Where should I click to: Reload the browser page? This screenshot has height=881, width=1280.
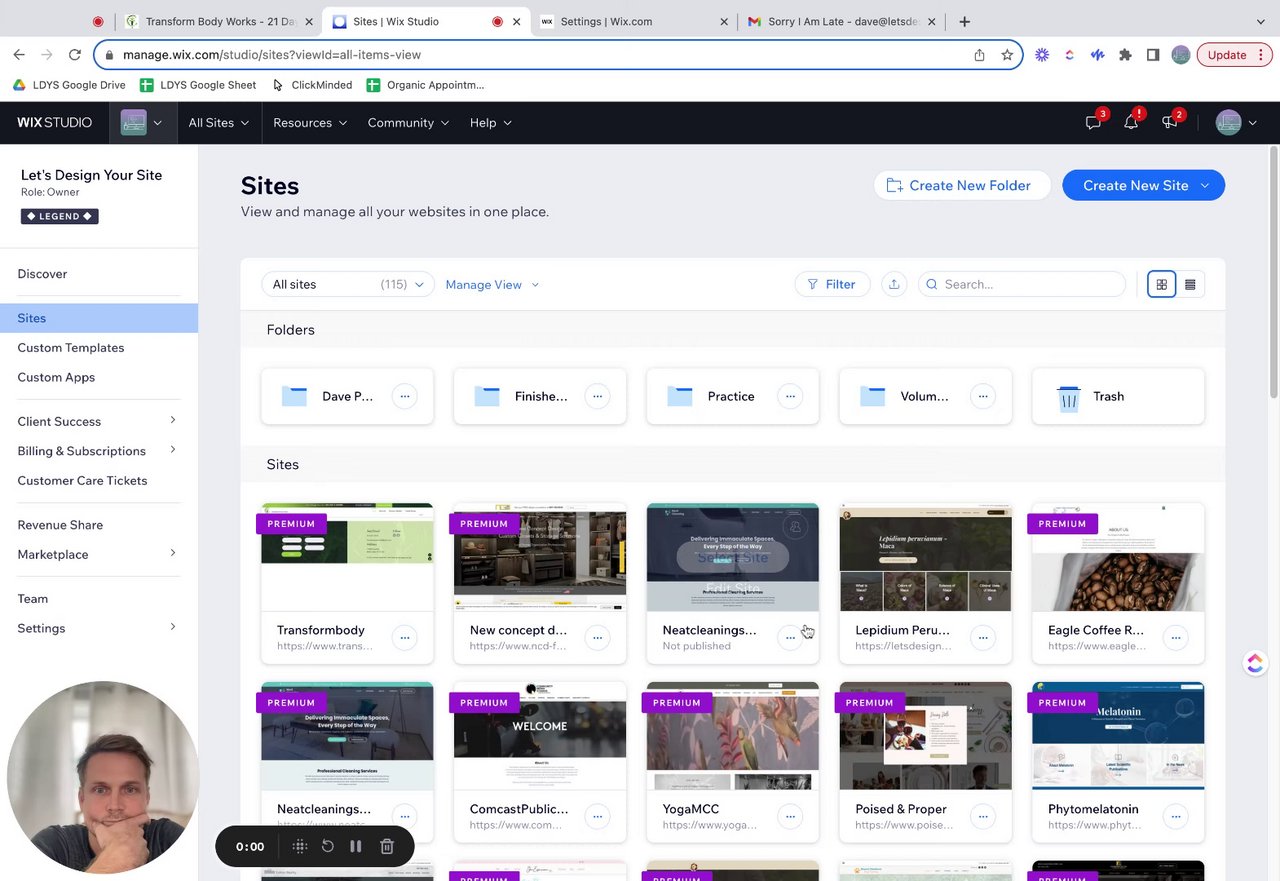[x=75, y=55]
